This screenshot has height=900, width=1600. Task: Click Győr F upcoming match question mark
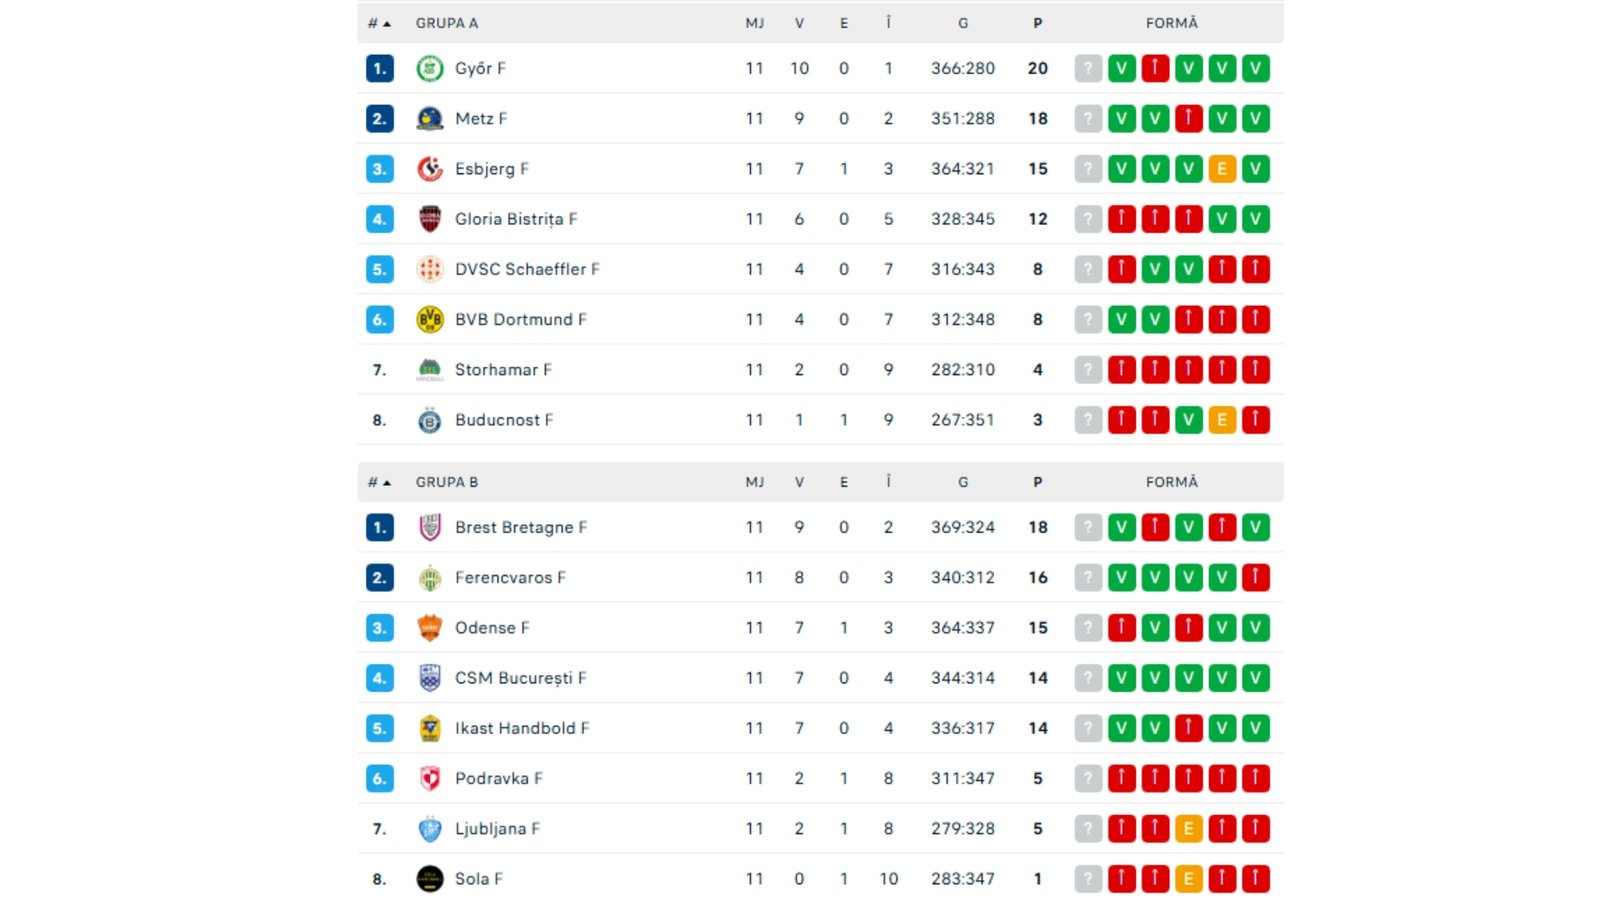coord(1088,69)
